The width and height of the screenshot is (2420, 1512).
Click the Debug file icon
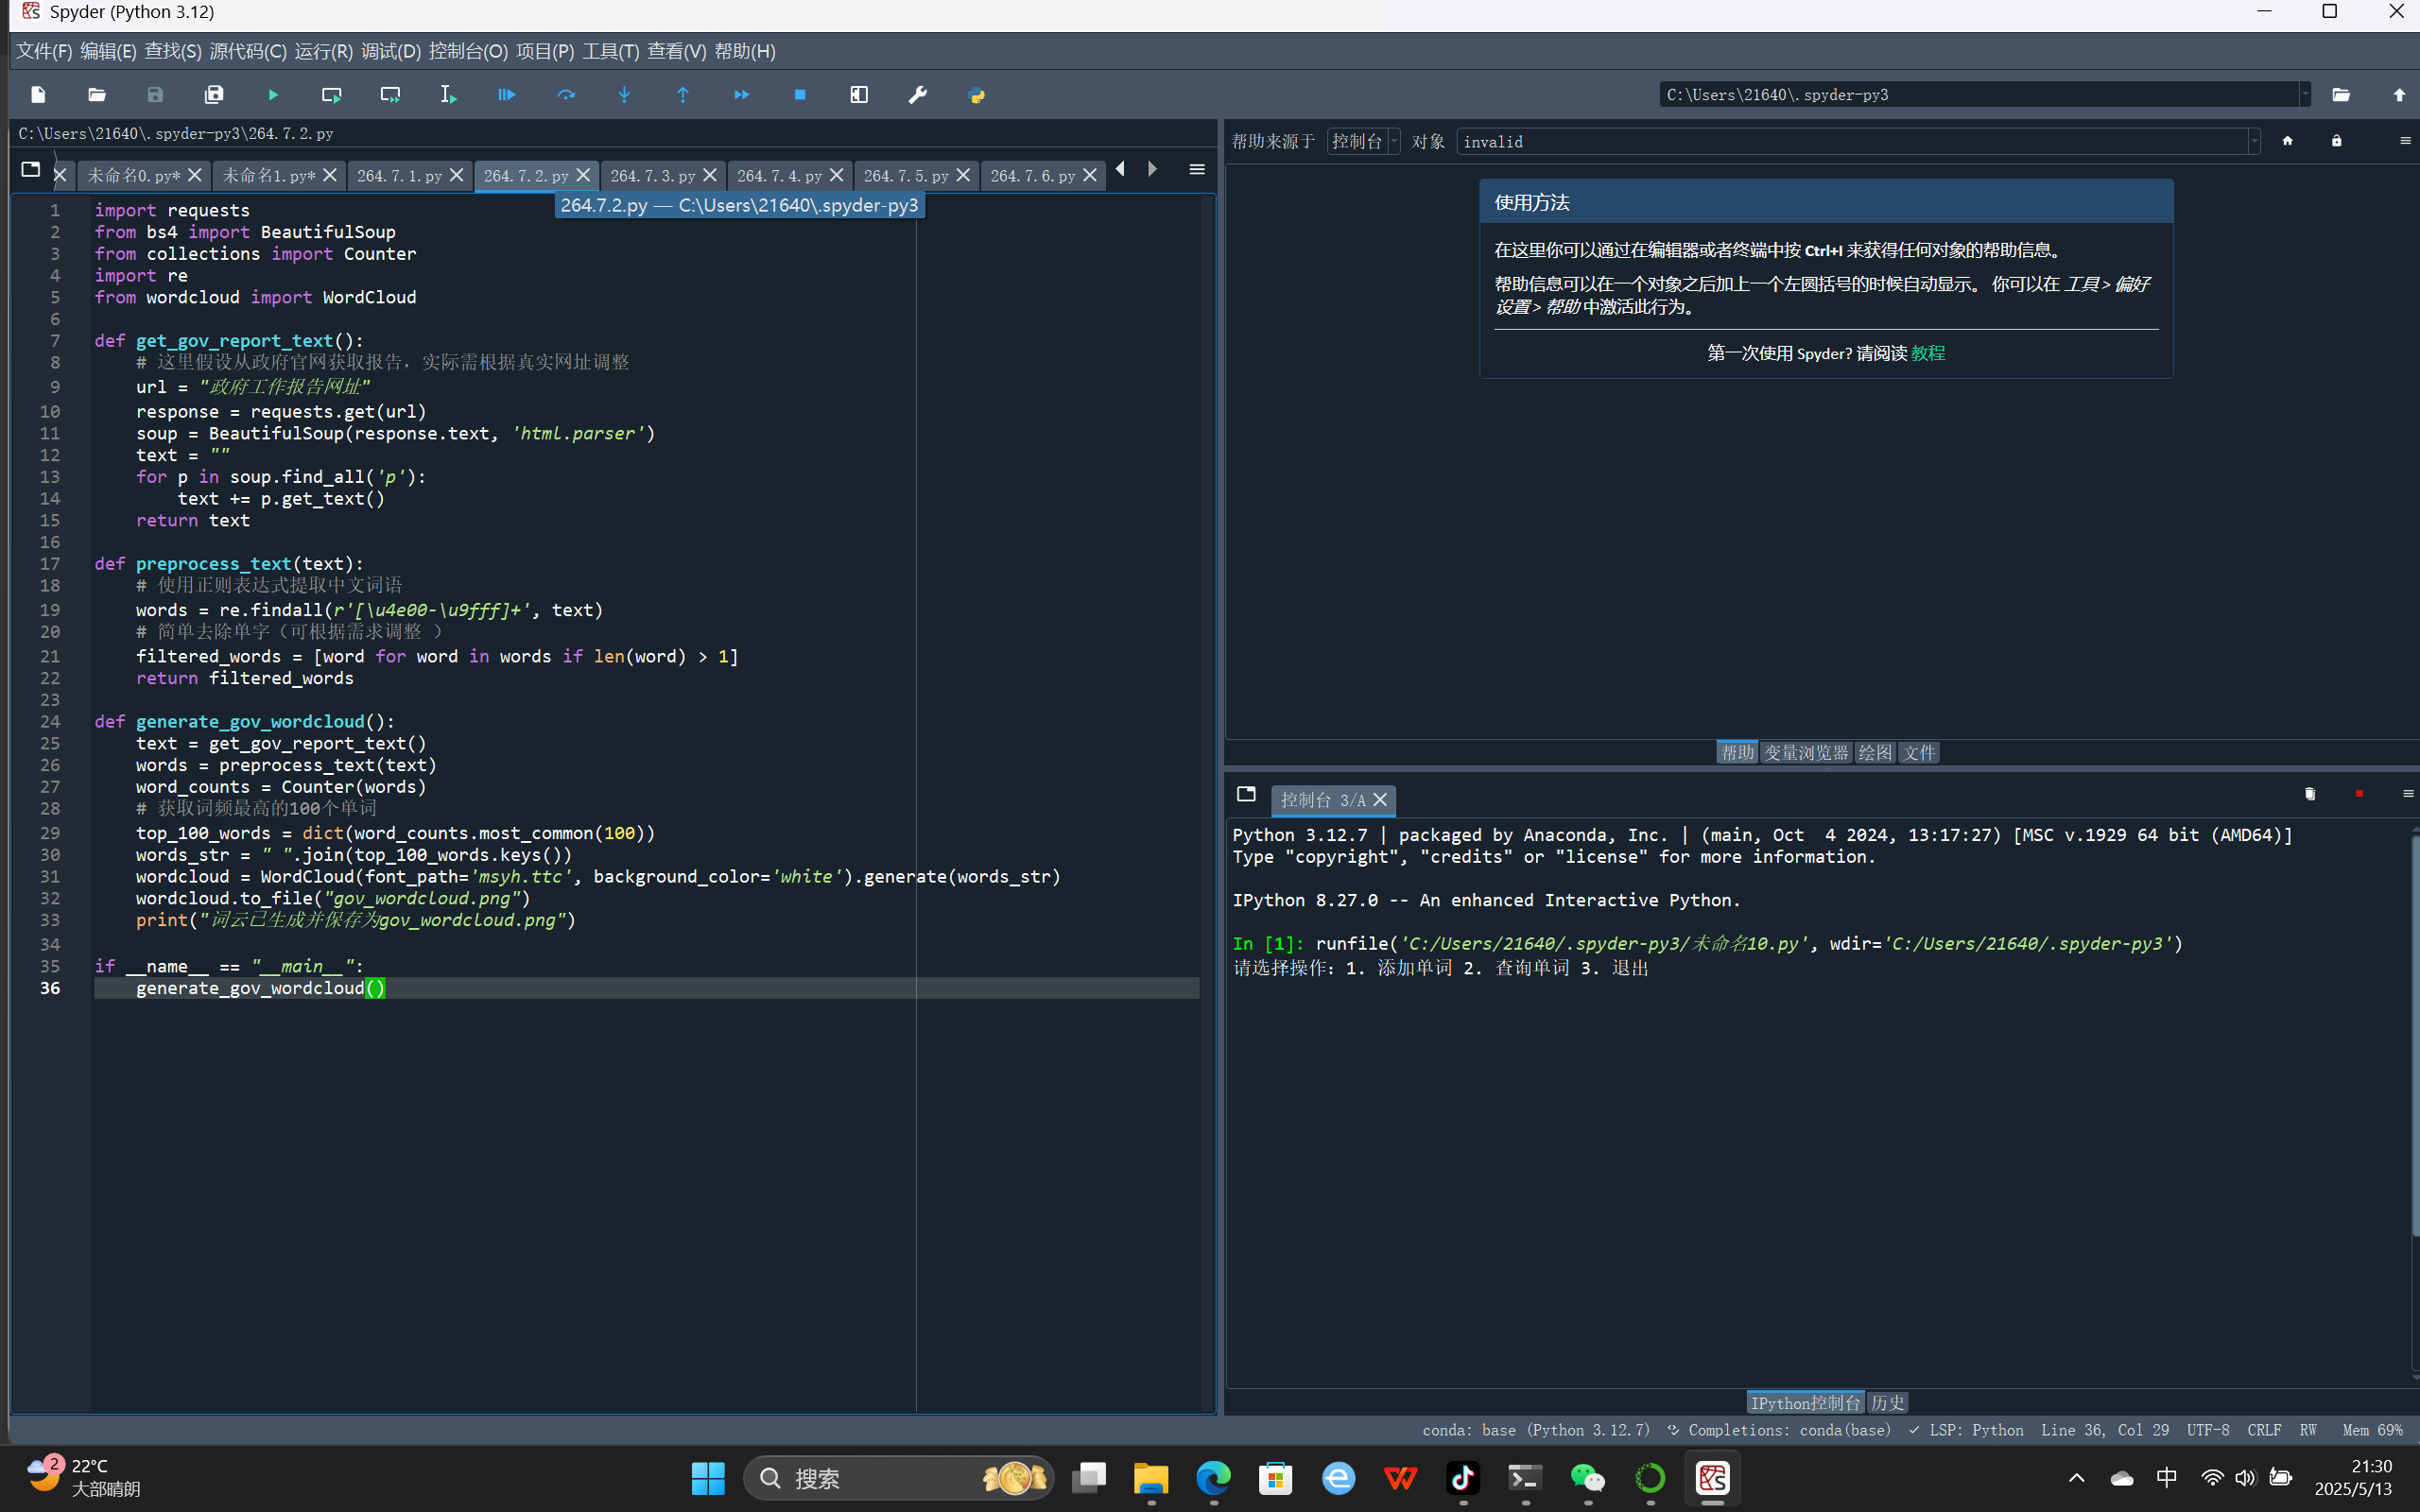click(x=507, y=95)
